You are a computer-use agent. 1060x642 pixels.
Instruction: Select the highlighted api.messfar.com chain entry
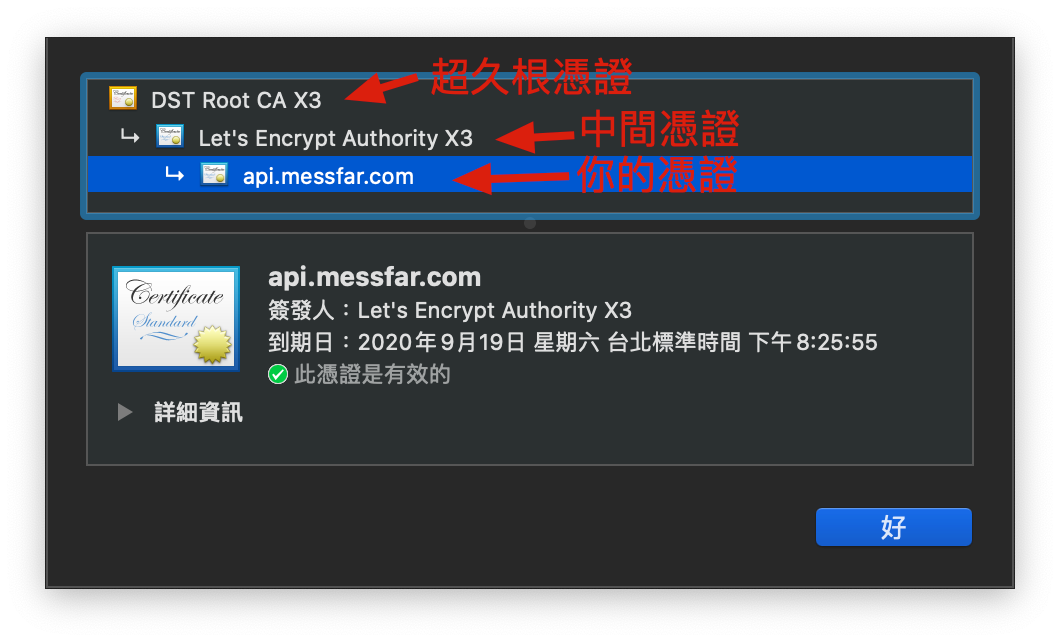(x=530, y=175)
